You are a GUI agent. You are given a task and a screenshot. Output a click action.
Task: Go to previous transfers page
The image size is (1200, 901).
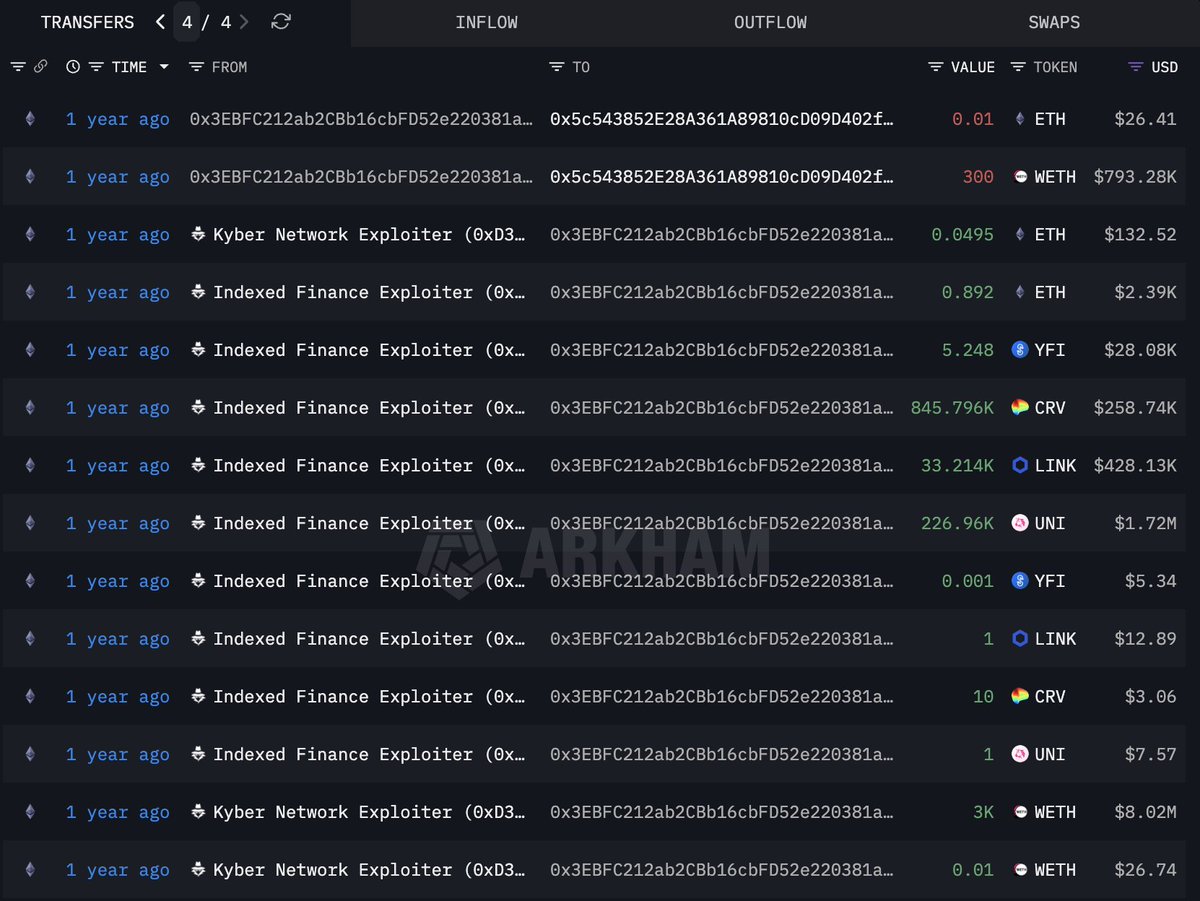click(161, 22)
